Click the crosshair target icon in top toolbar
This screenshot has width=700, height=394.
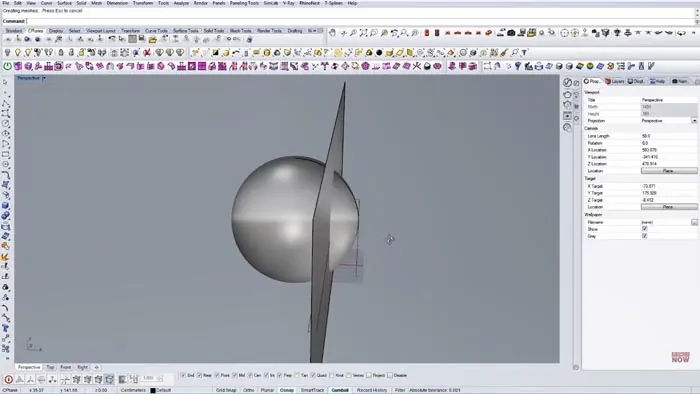pos(564,33)
